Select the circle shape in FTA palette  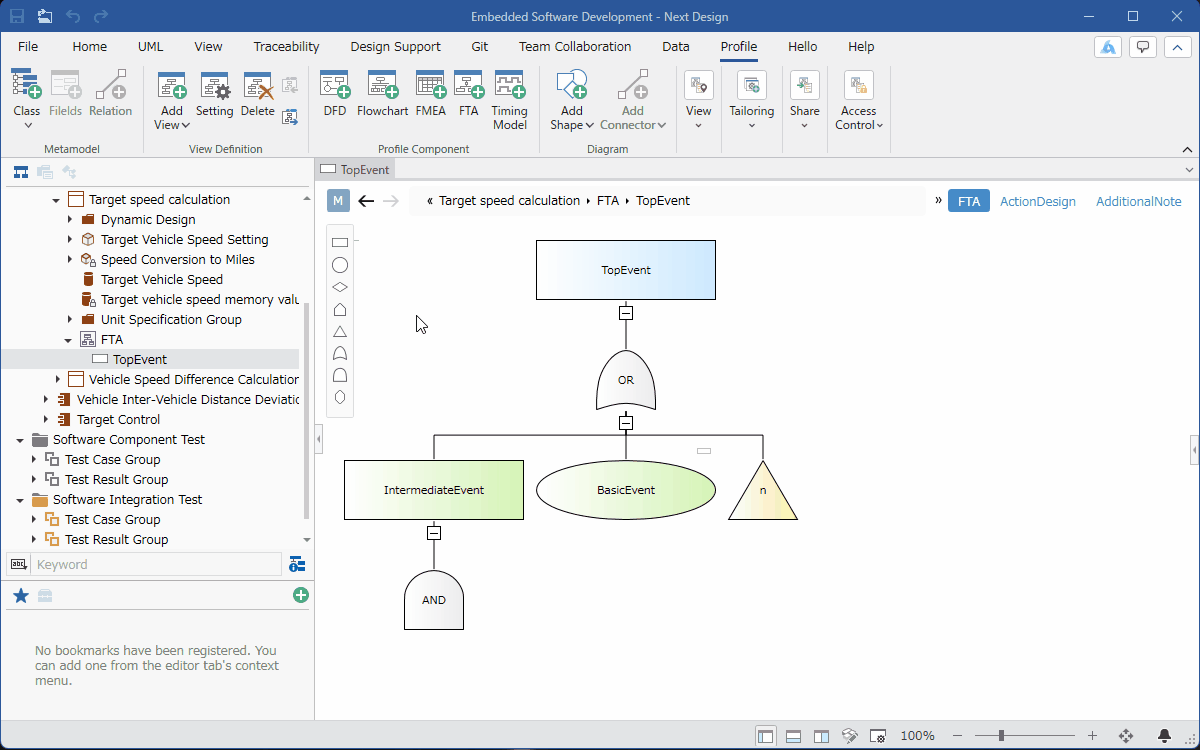pyautogui.click(x=340, y=265)
